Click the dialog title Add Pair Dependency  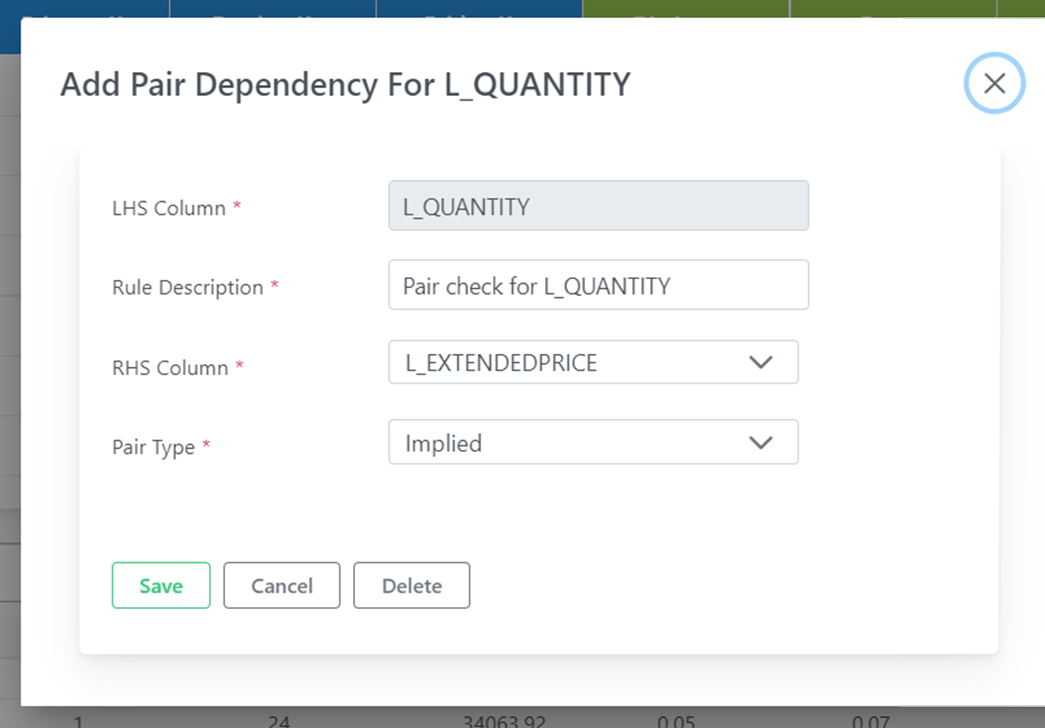coord(345,85)
